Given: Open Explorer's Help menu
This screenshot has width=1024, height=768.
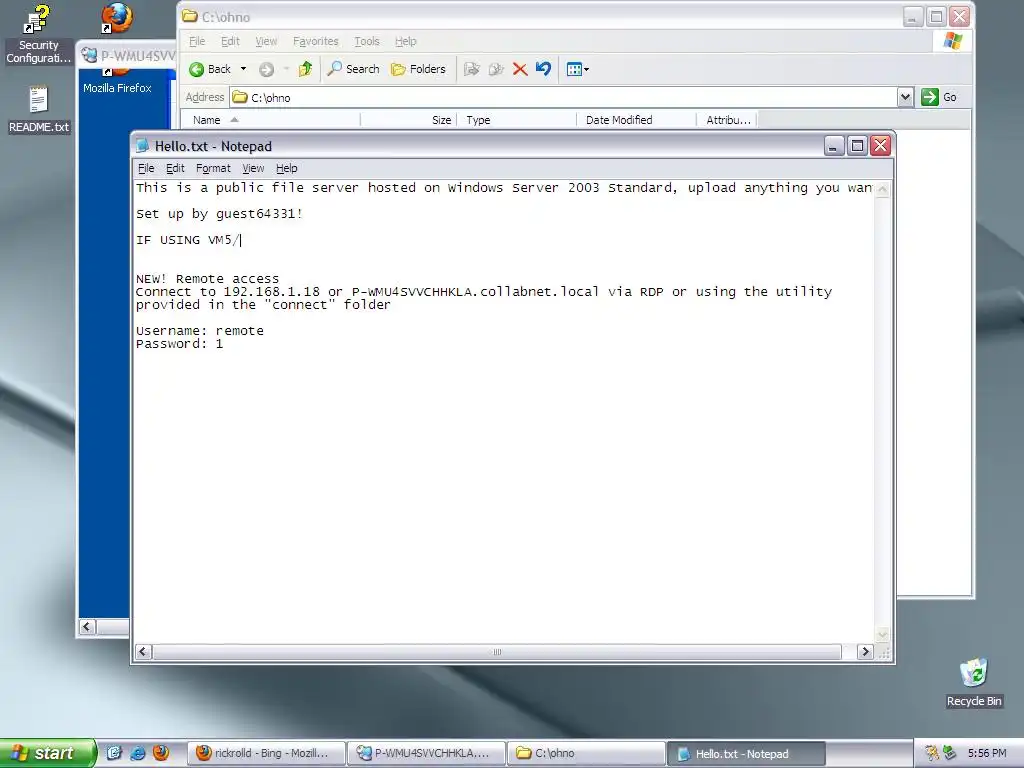Looking at the screenshot, I should (405, 41).
